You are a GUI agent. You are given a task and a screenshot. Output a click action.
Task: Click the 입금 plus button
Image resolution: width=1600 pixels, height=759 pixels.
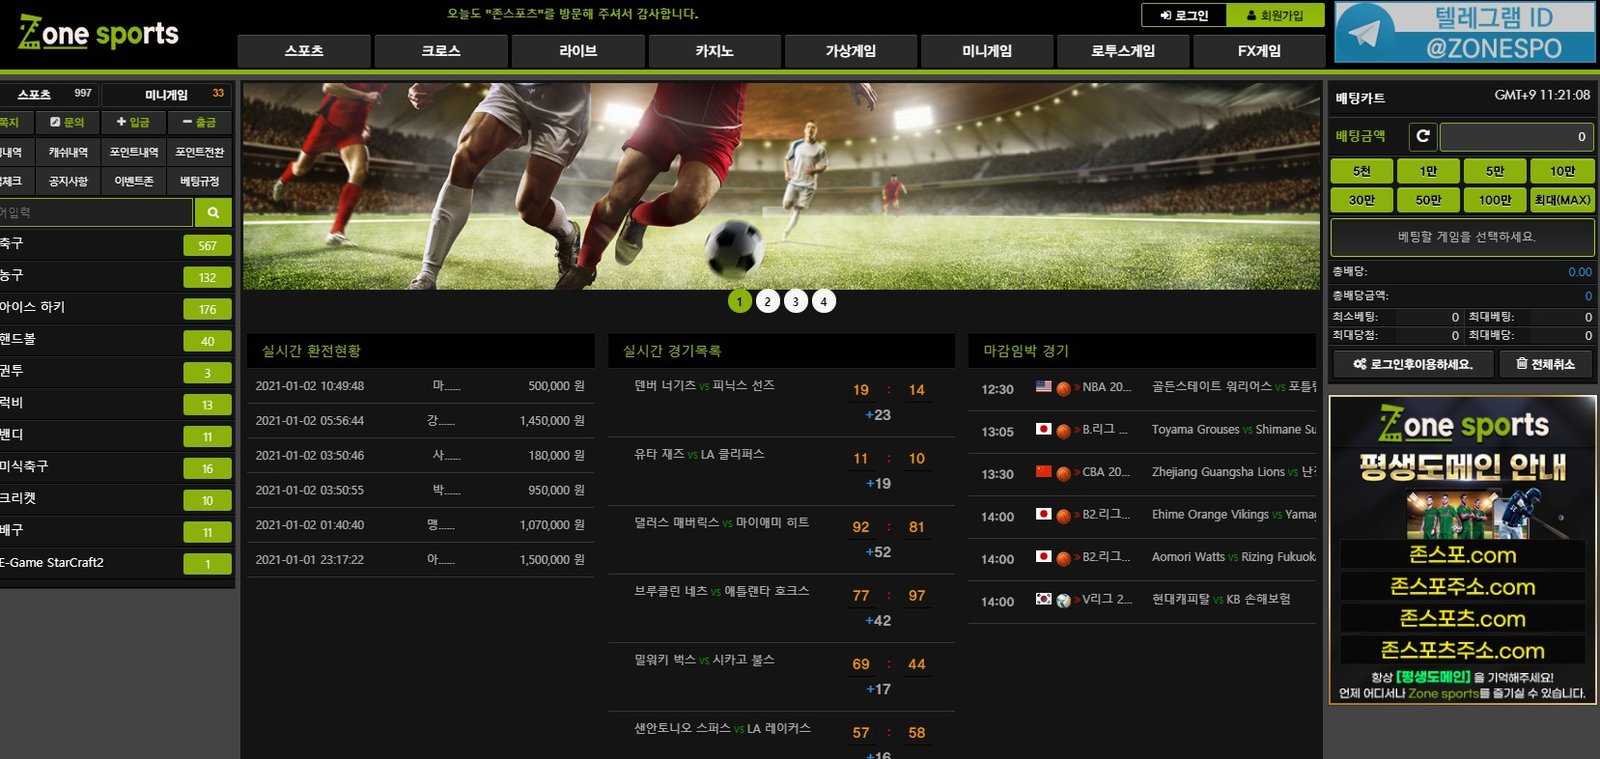coord(133,122)
